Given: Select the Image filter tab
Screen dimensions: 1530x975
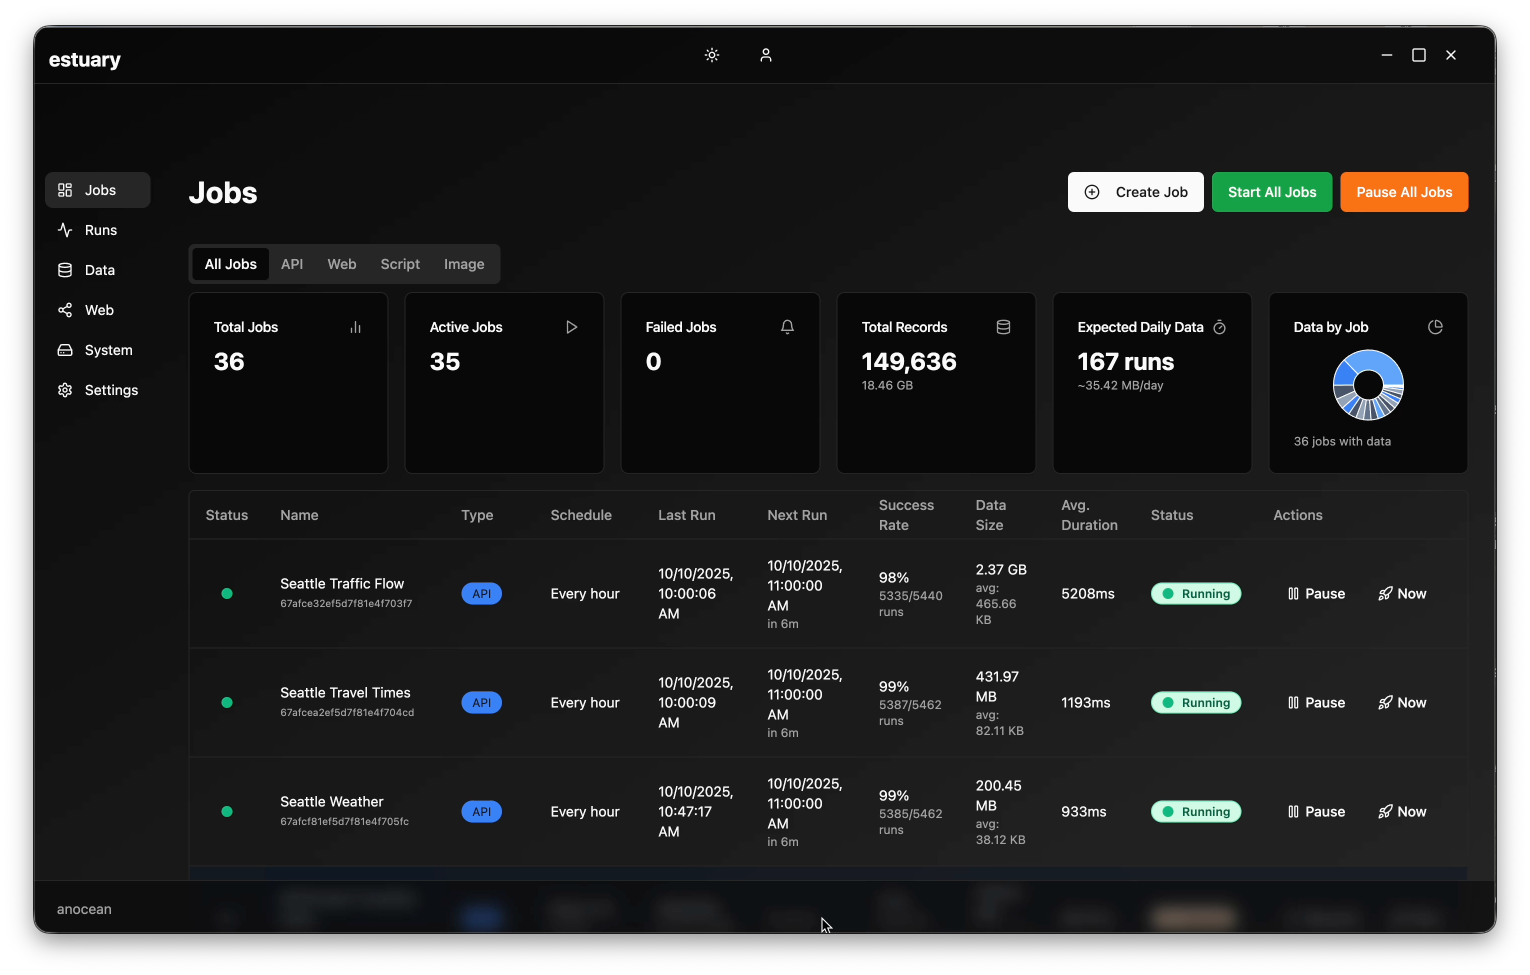Looking at the screenshot, I should point(463,263).
